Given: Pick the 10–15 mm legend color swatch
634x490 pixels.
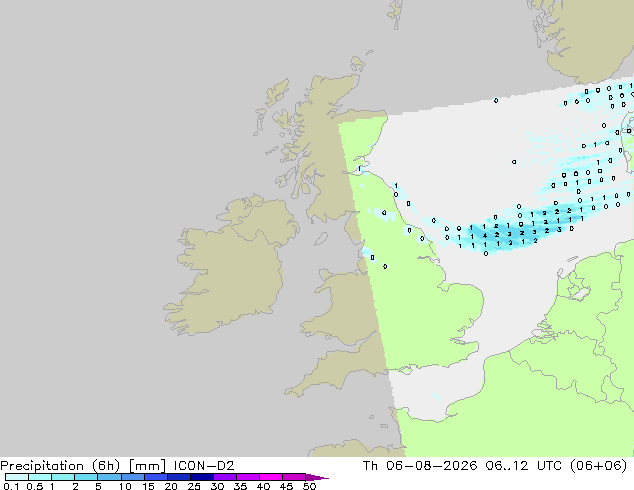Looking at the screenshot, I should click(132, 477).
